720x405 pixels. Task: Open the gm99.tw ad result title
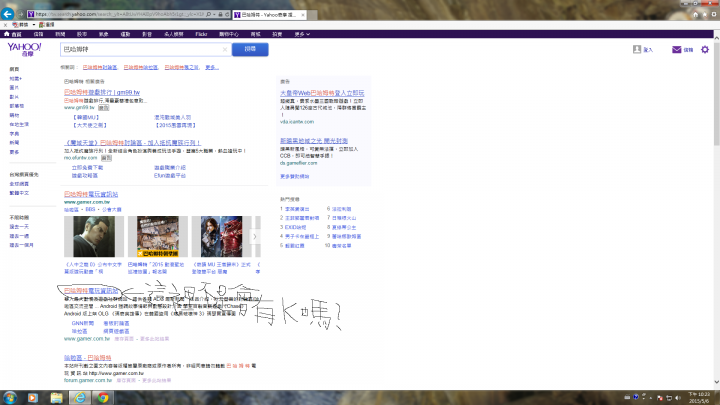(102, 92)
